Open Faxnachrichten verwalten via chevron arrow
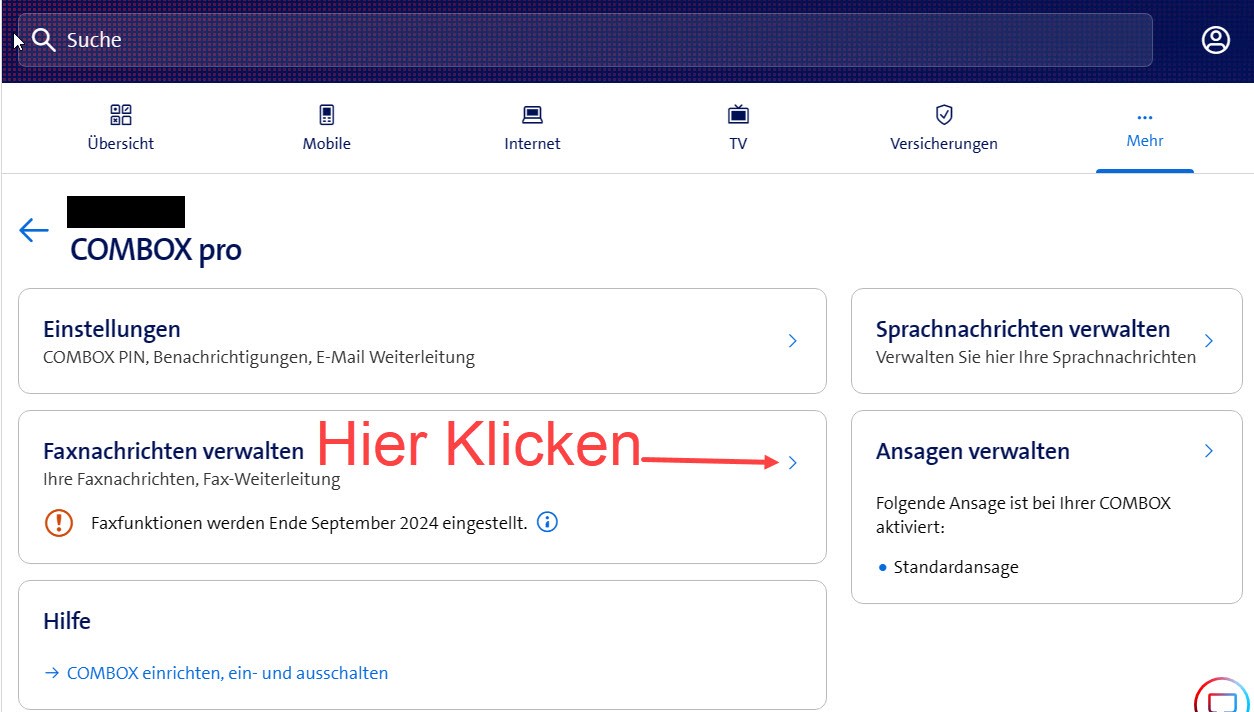The width and height of the screenshot is (1254, 712). [792, 462]
